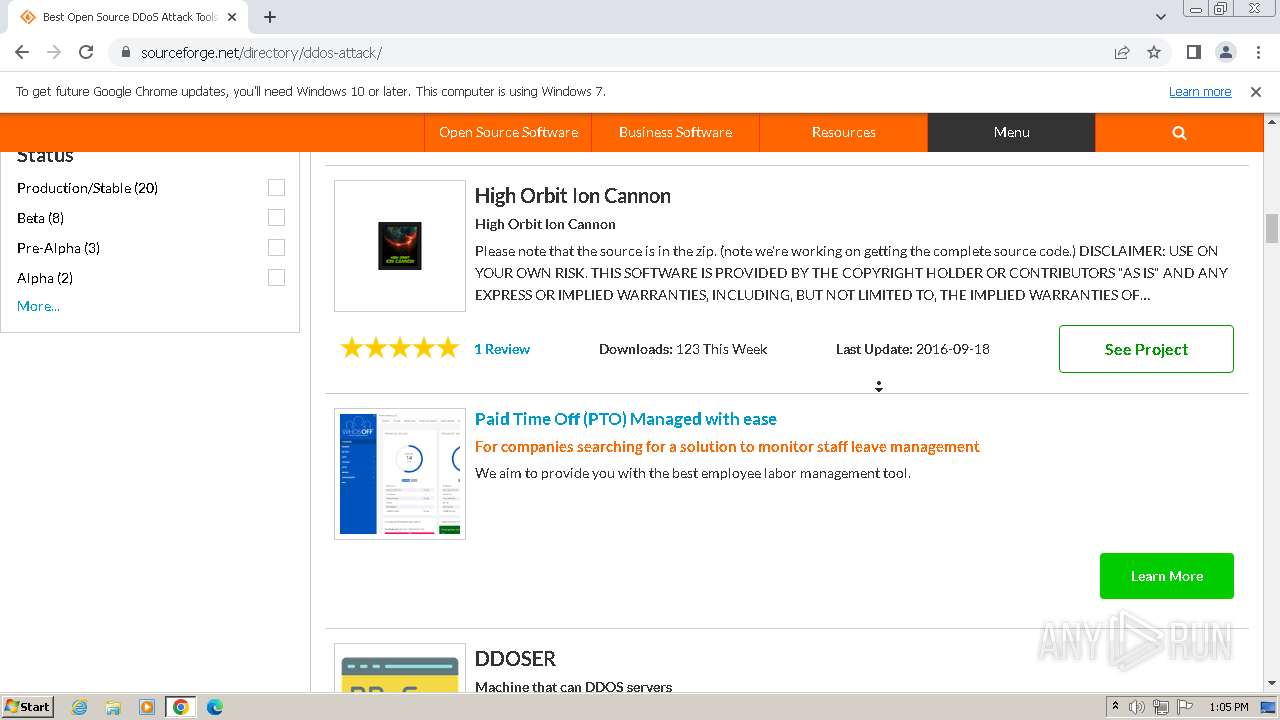Viewport: 1280px width, 720px height.
Task: Check the Alpha (2) status filter
Action: pyautogui.click(x=276, y=278)
